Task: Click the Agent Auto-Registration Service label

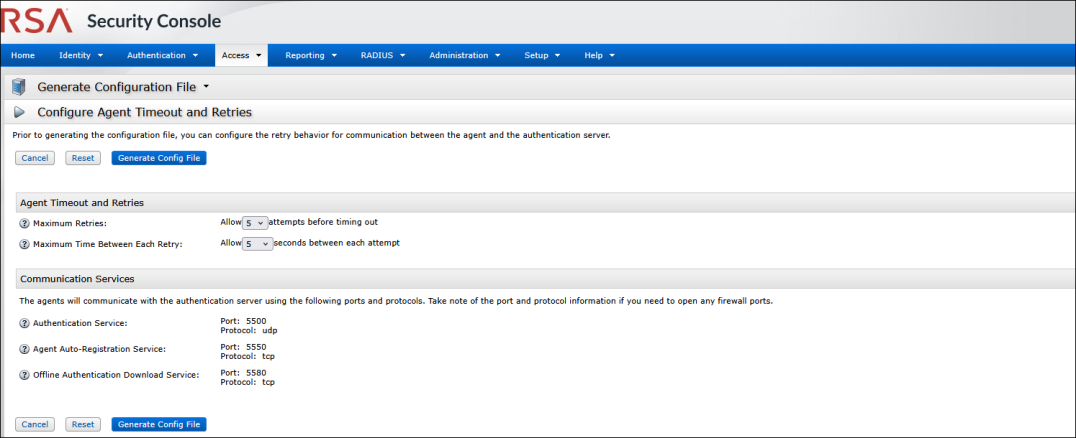Action: [100, 349]
